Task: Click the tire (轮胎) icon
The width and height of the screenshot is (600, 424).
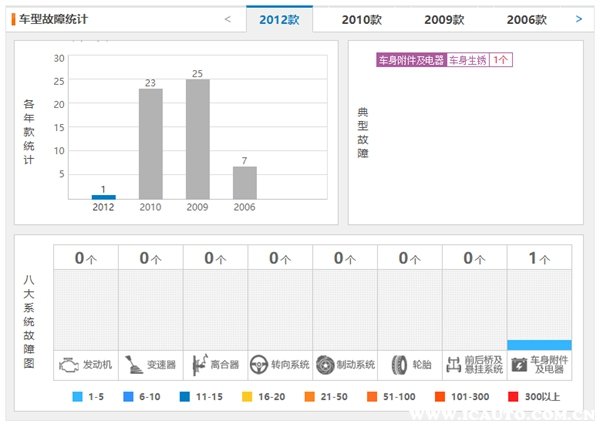Action: point(398,364)
